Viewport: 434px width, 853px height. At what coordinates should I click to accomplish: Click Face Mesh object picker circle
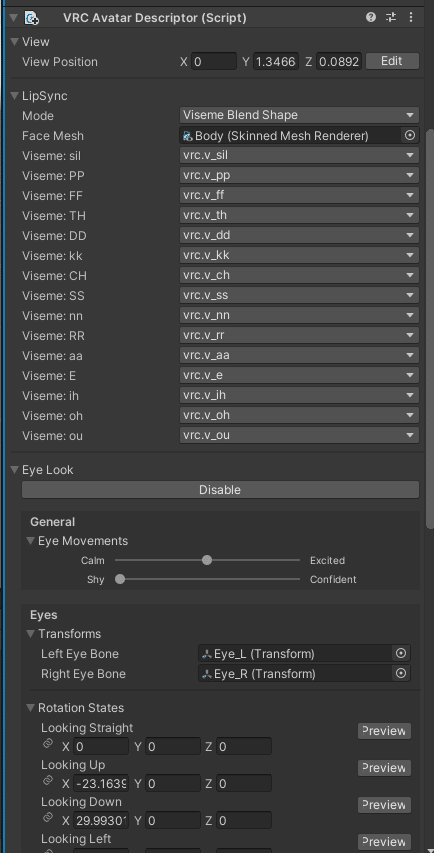pos(410,135)
